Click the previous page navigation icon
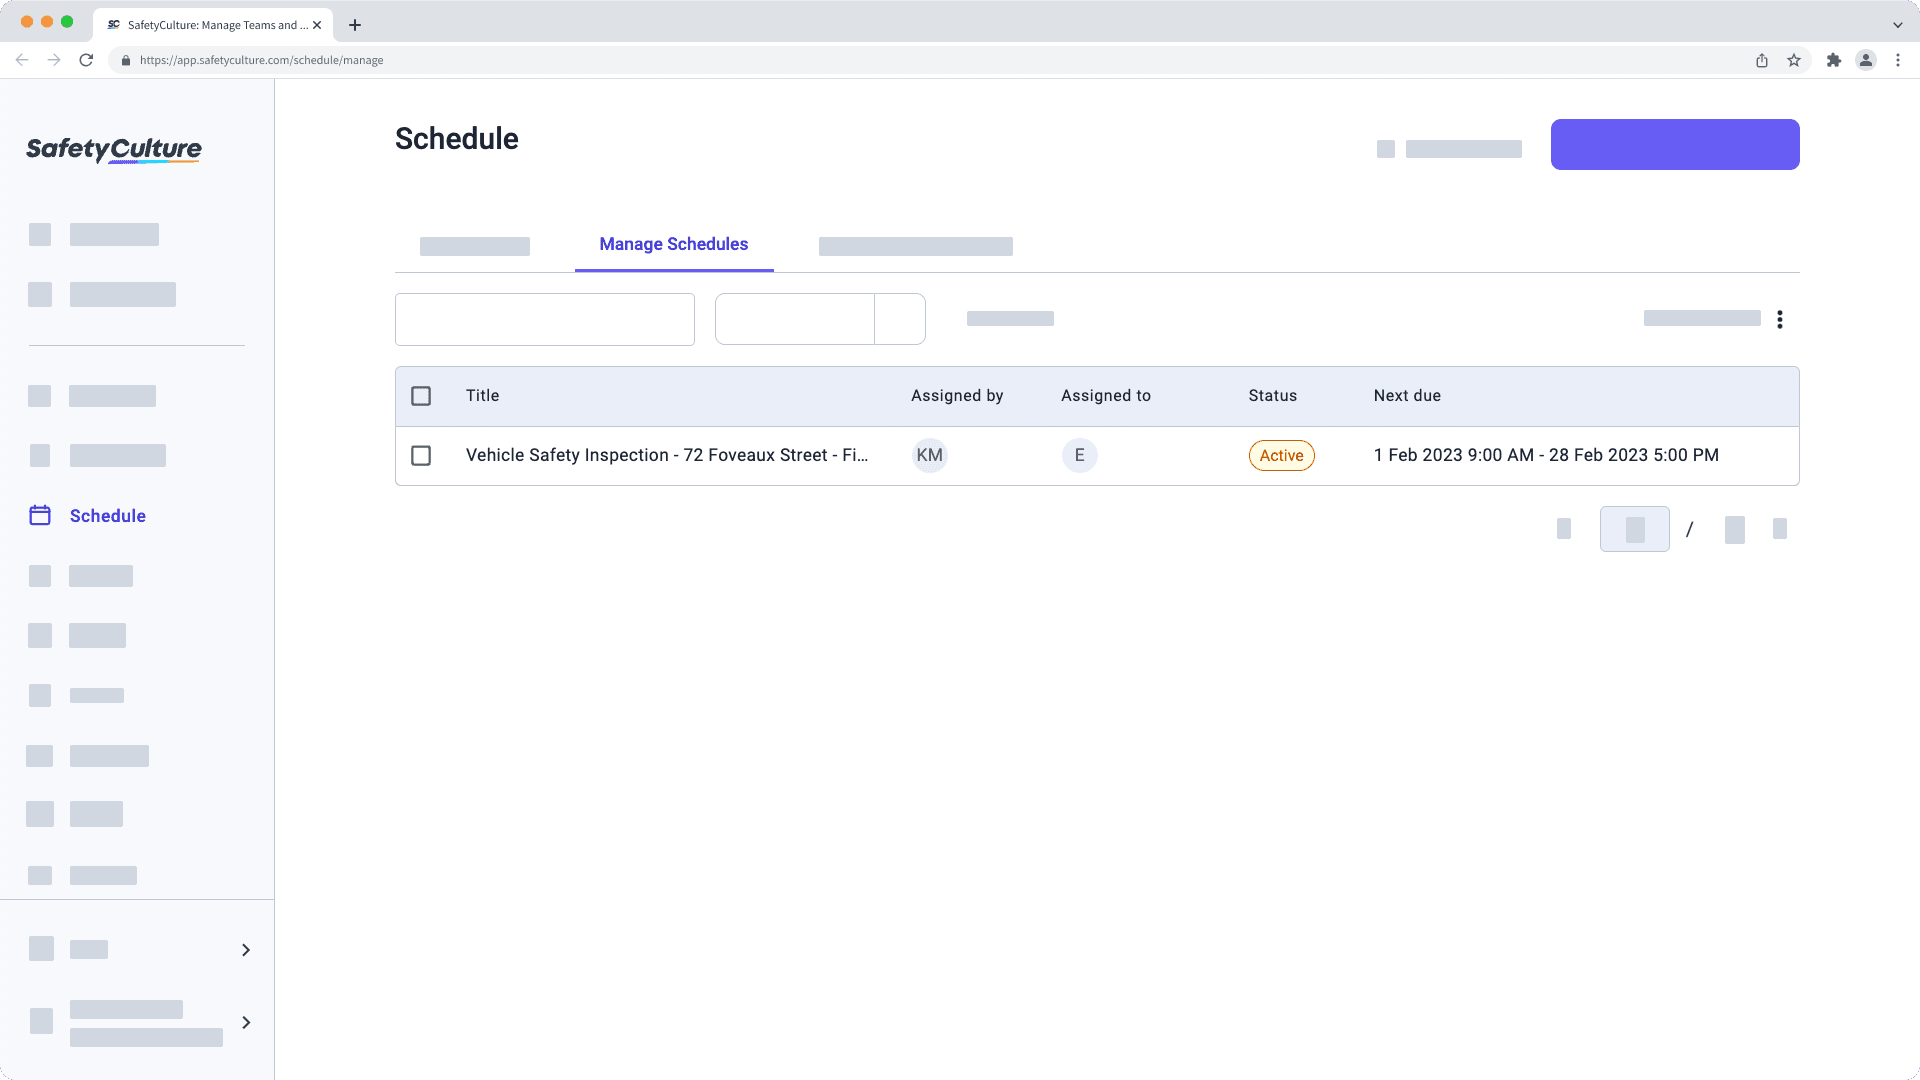 [x=1564, y=529]
